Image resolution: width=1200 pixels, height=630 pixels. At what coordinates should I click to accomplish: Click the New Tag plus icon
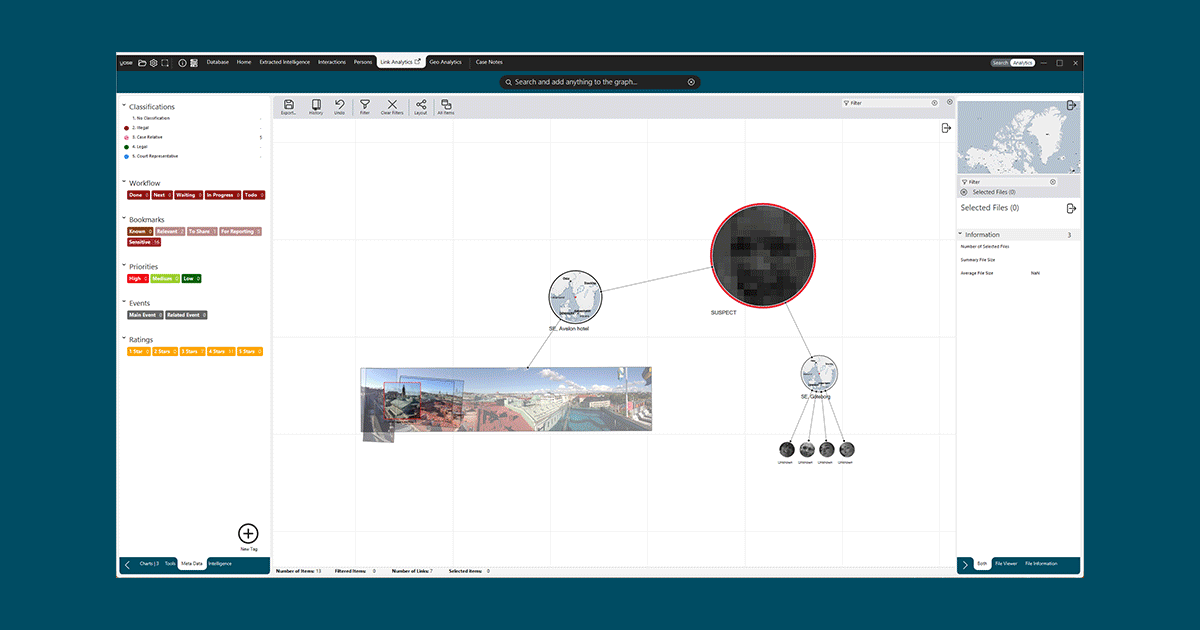tap(248, 534)
